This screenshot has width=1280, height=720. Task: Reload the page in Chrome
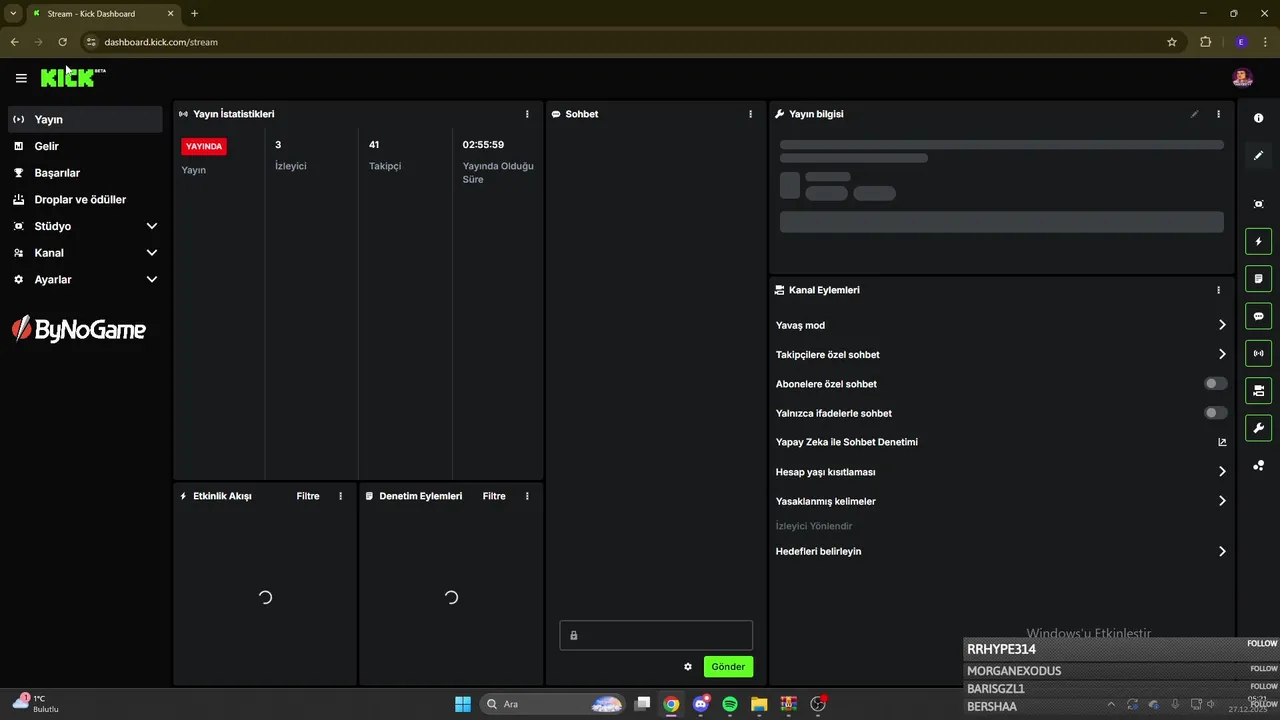point(62,42)
